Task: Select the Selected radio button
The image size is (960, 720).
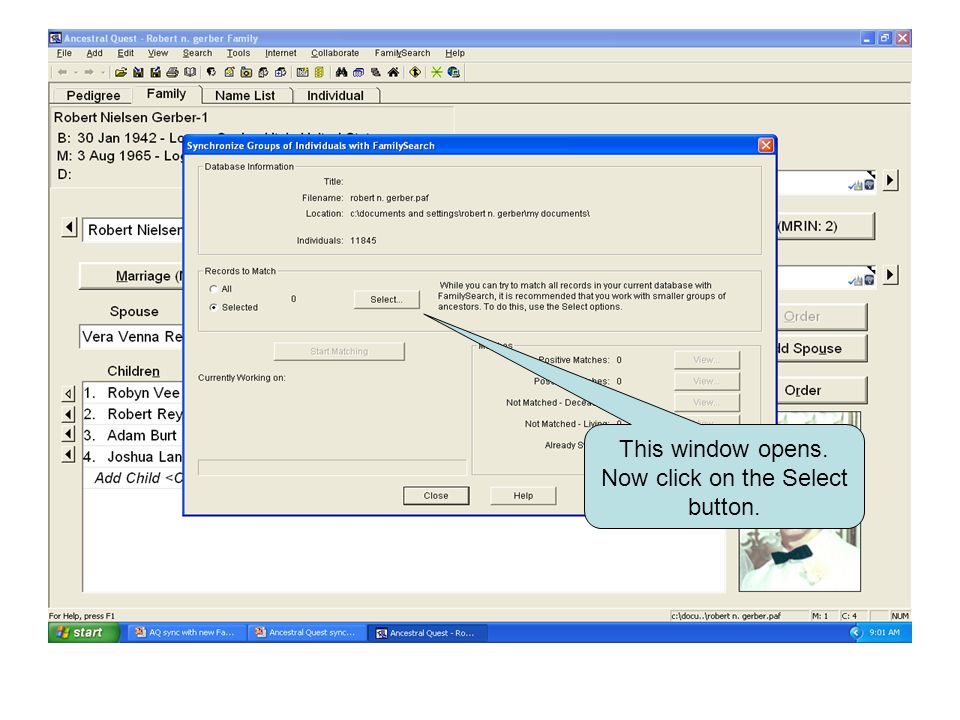Action: (213, 307)
